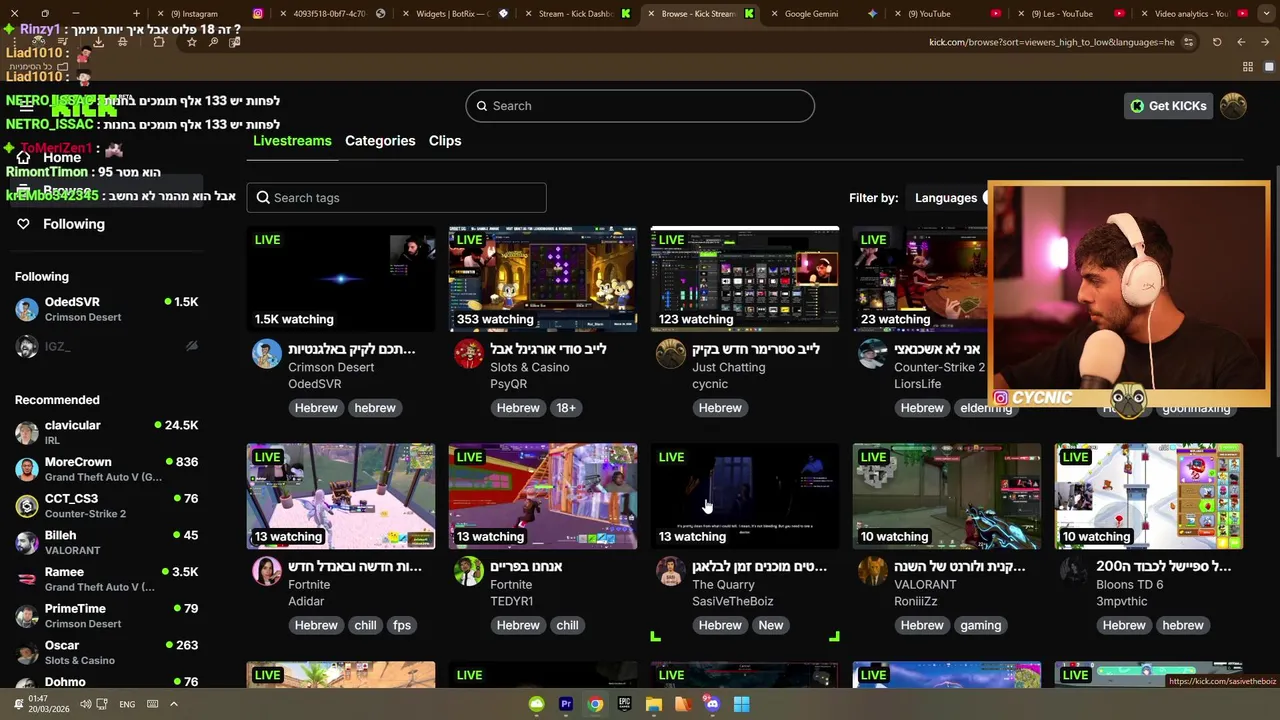Click the SasiVeTheBoiz streamer avatar

click(671, 570)
